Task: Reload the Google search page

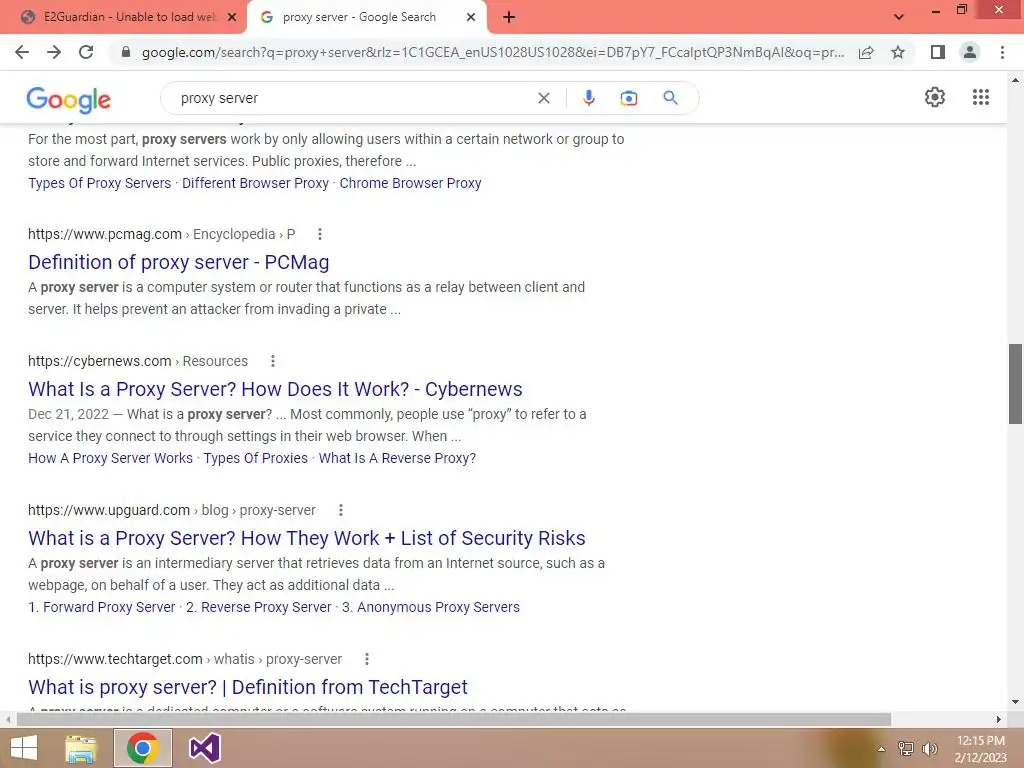Action: click(x=86, y=52)
